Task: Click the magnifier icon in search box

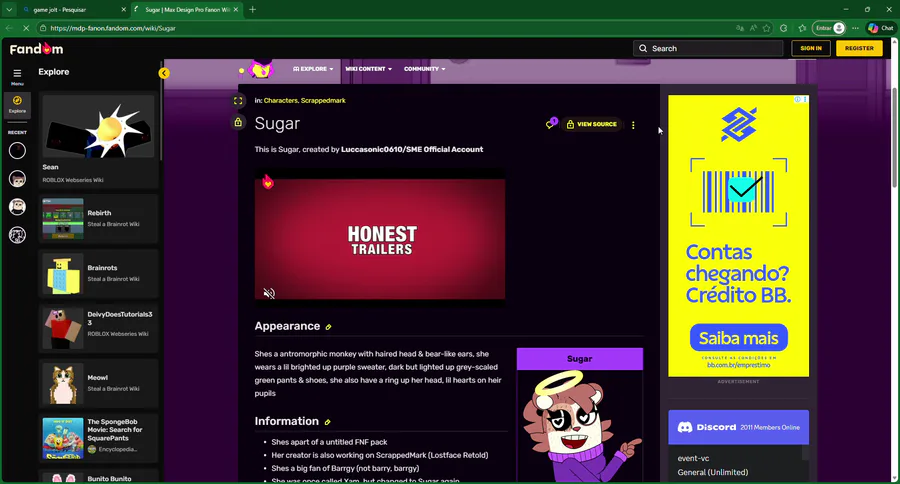Action: coord(643,49)
